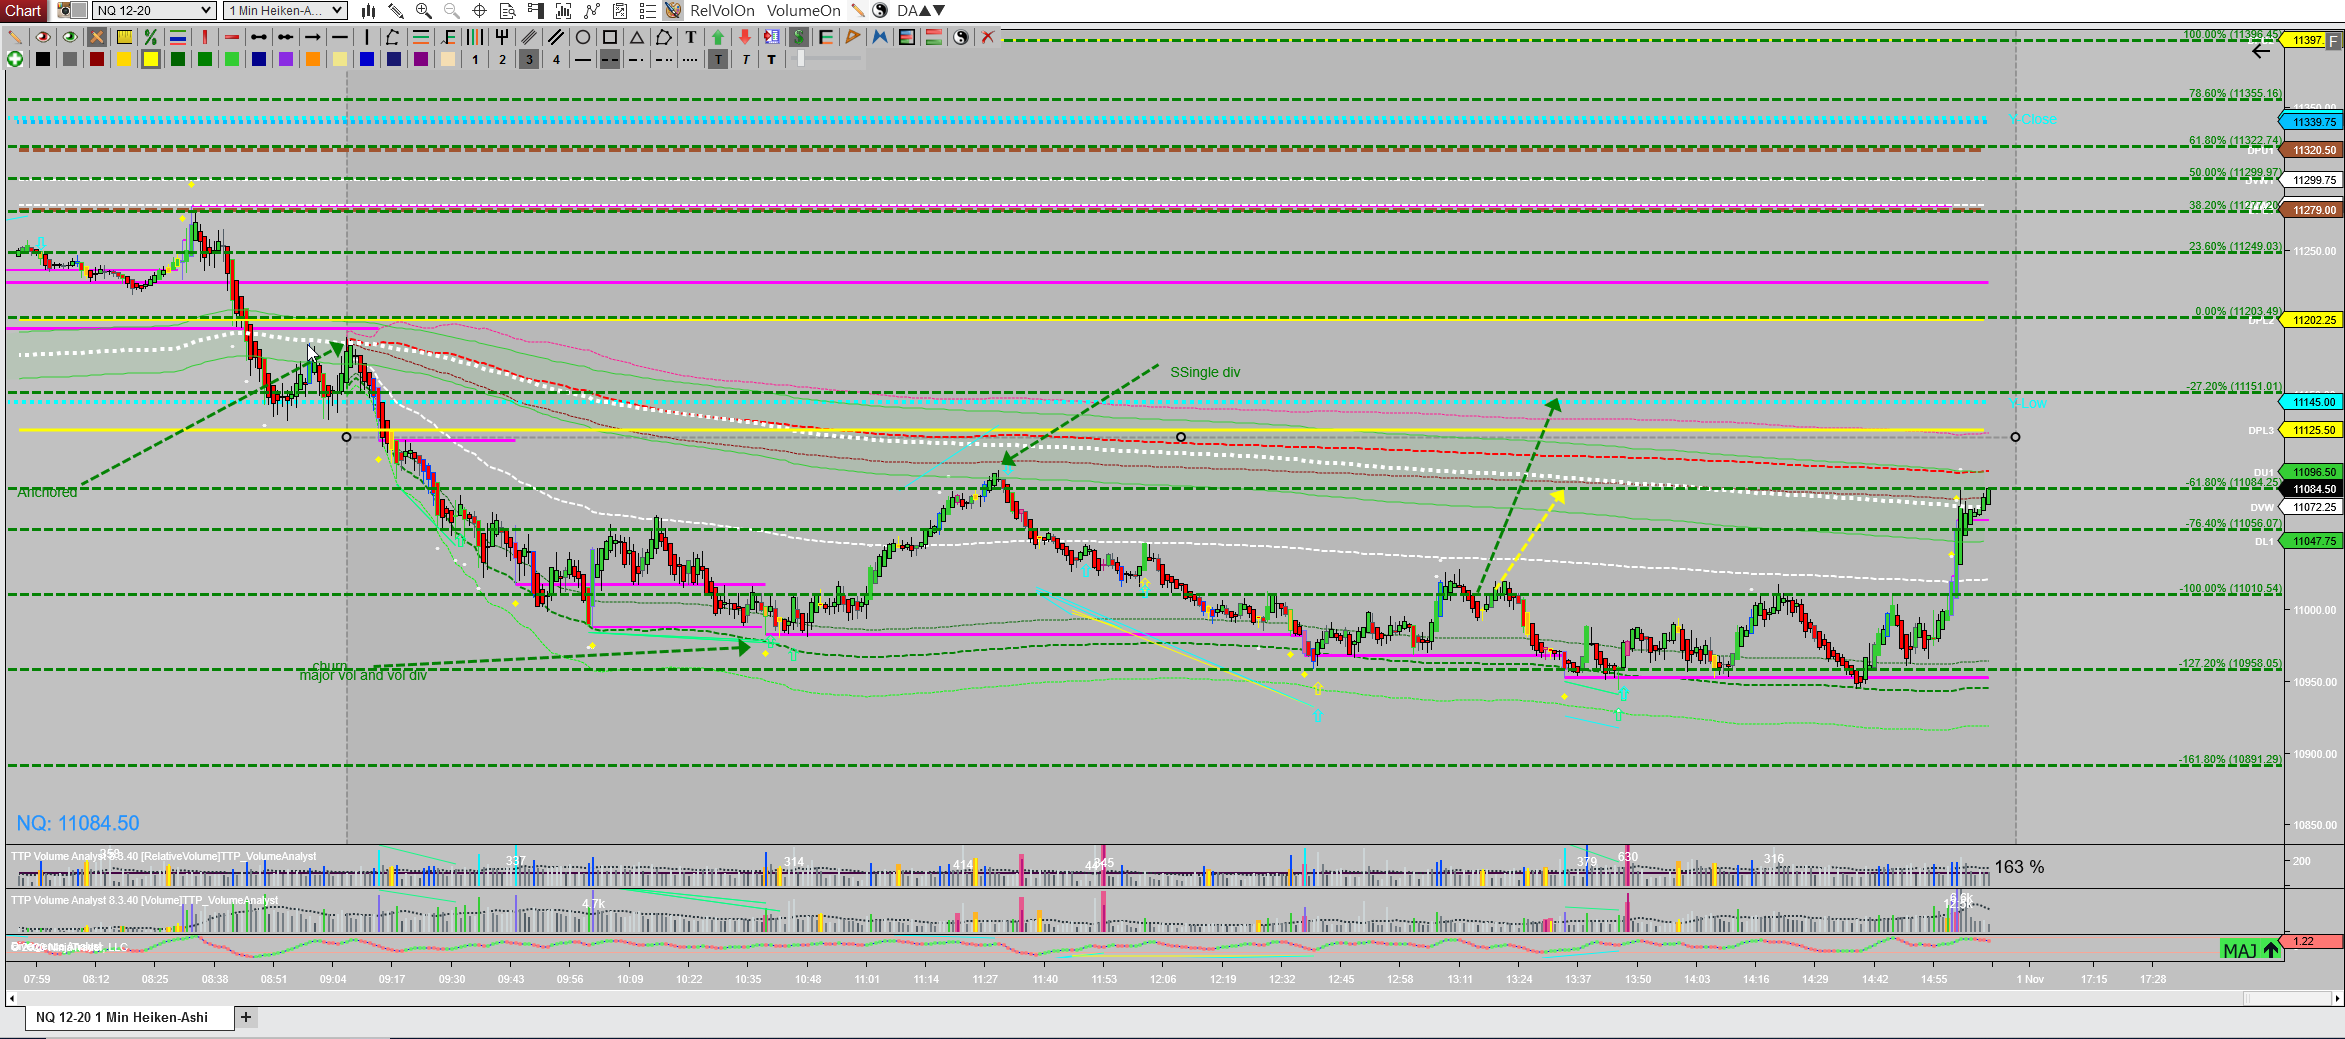Choose the ellipse drawing tool

(x=583, y=37)
